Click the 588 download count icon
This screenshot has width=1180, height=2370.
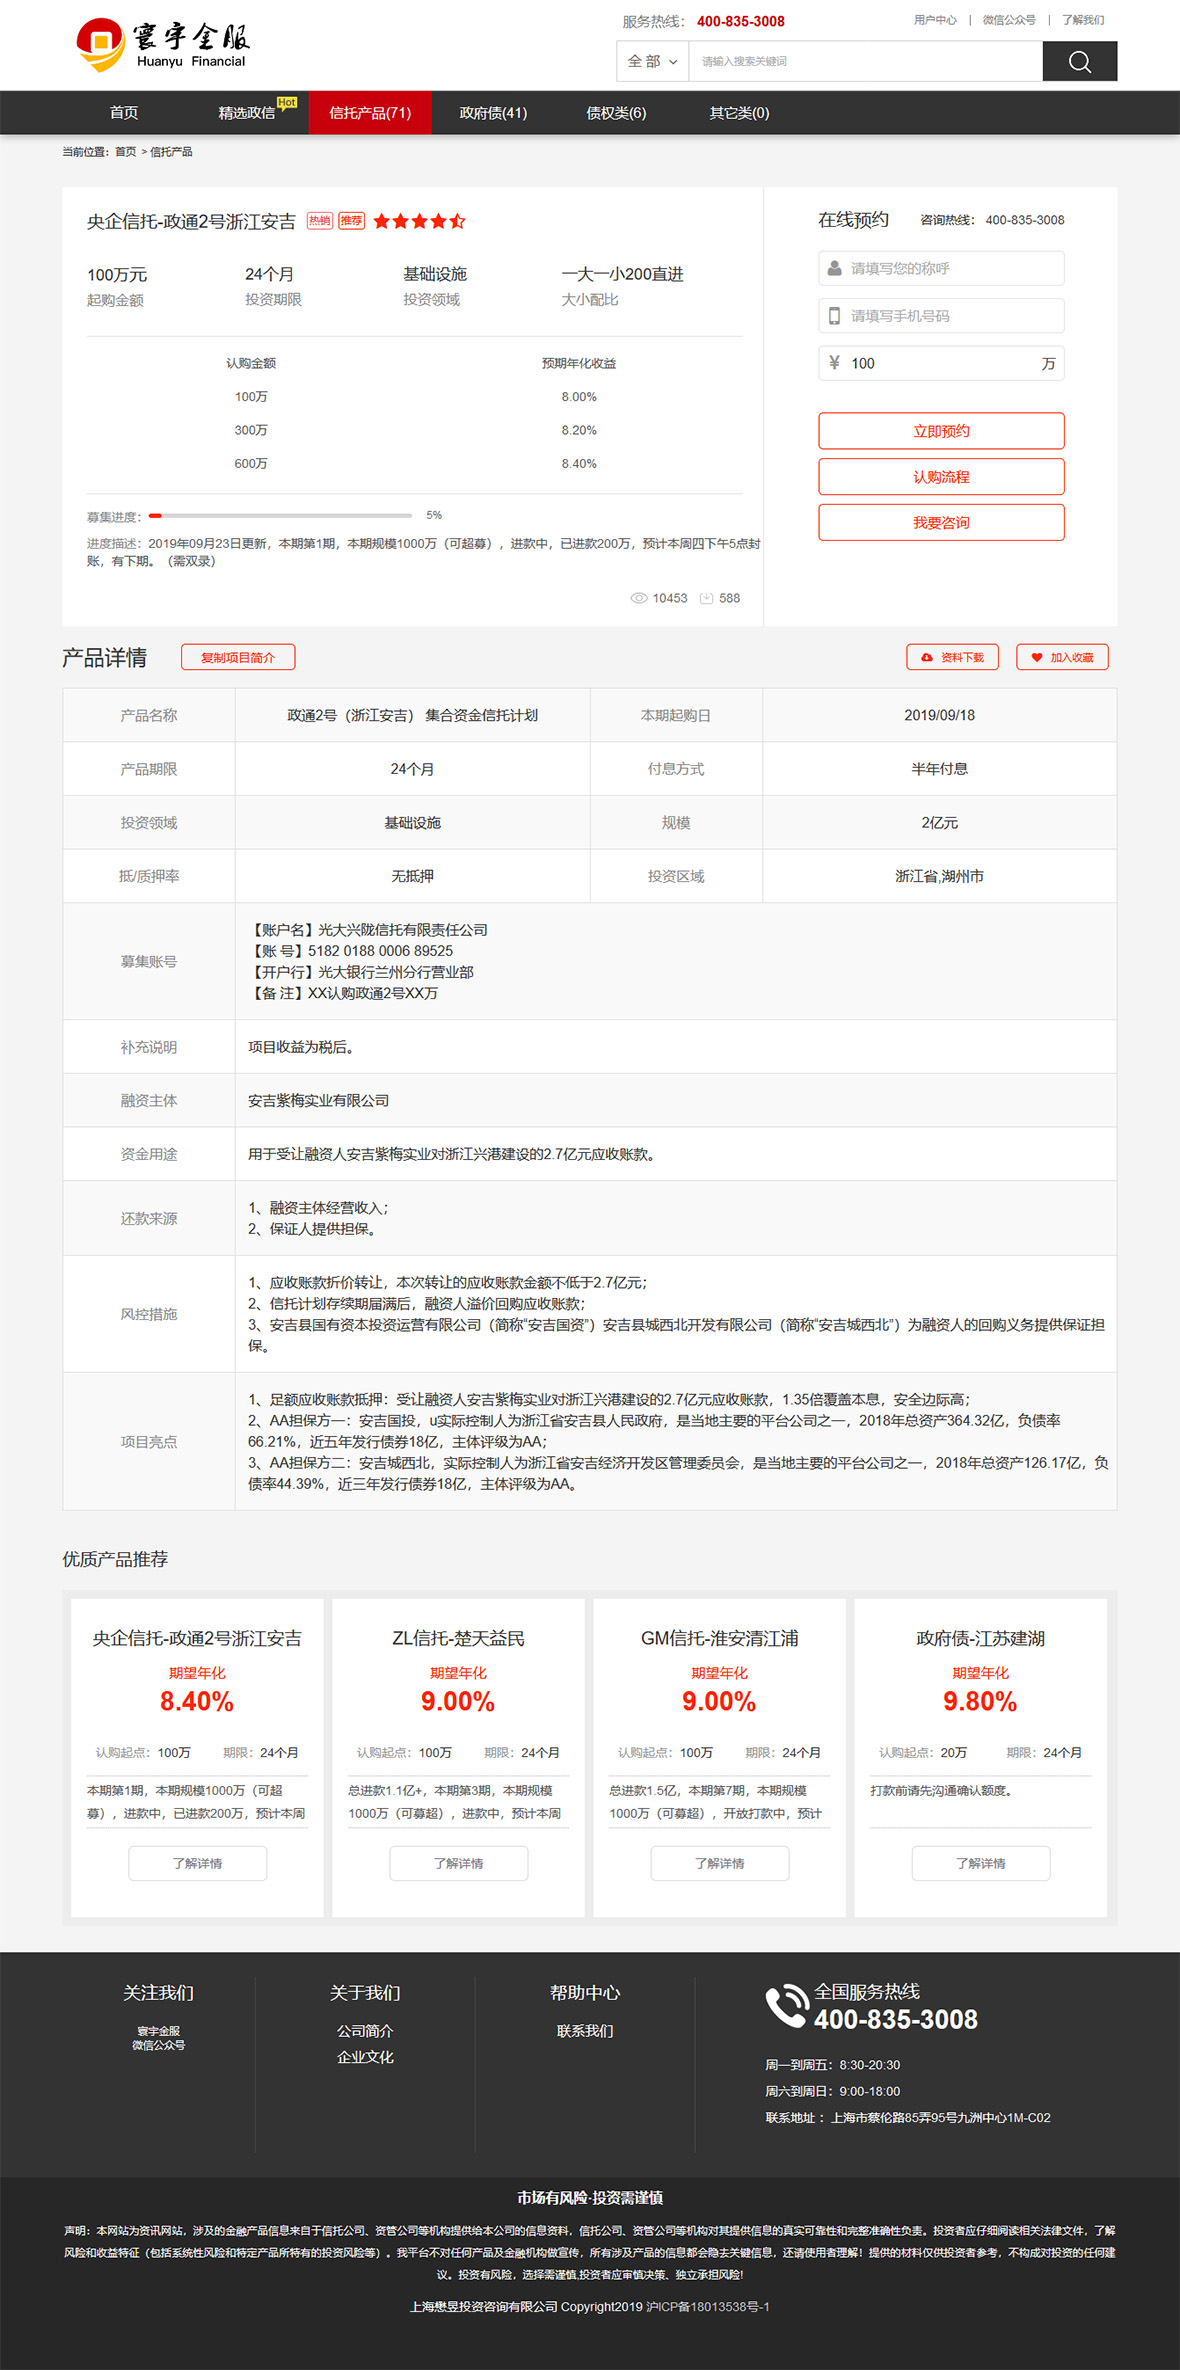click(x=706, y=598)
